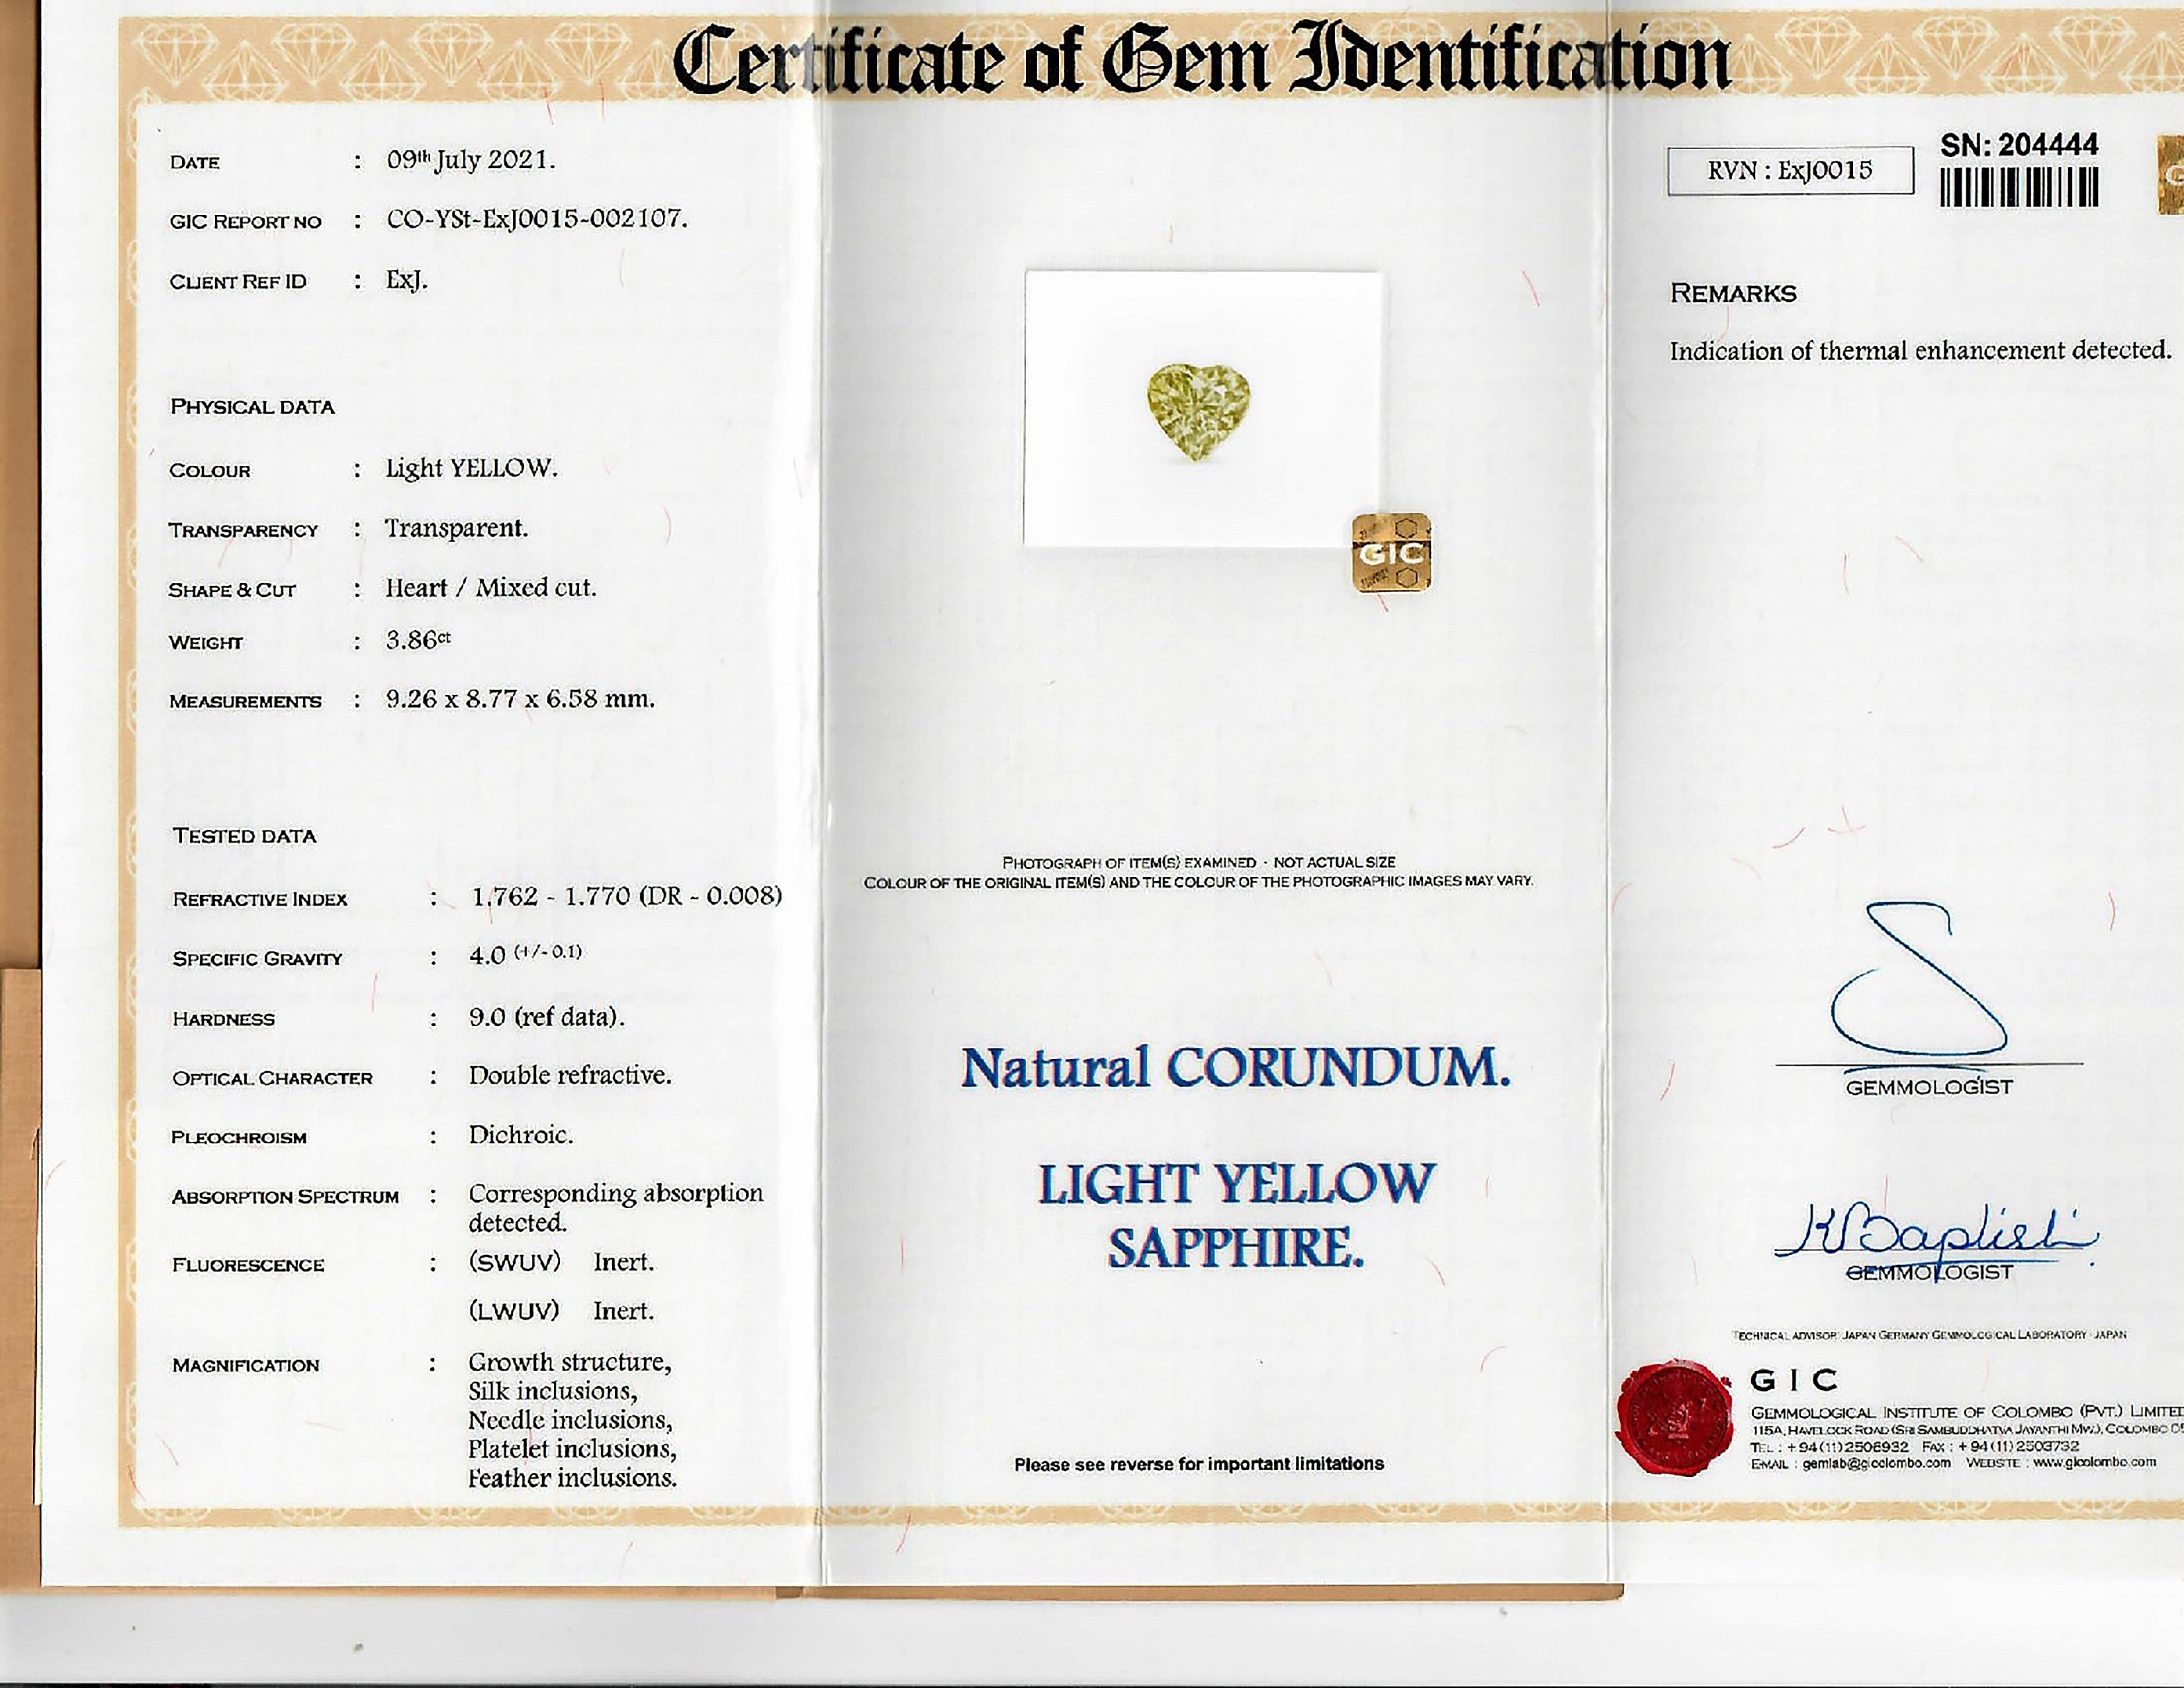Click the LWUV Inert fluorescence line
This screenshot has width=2184, height=1688.
point(561,1311)
